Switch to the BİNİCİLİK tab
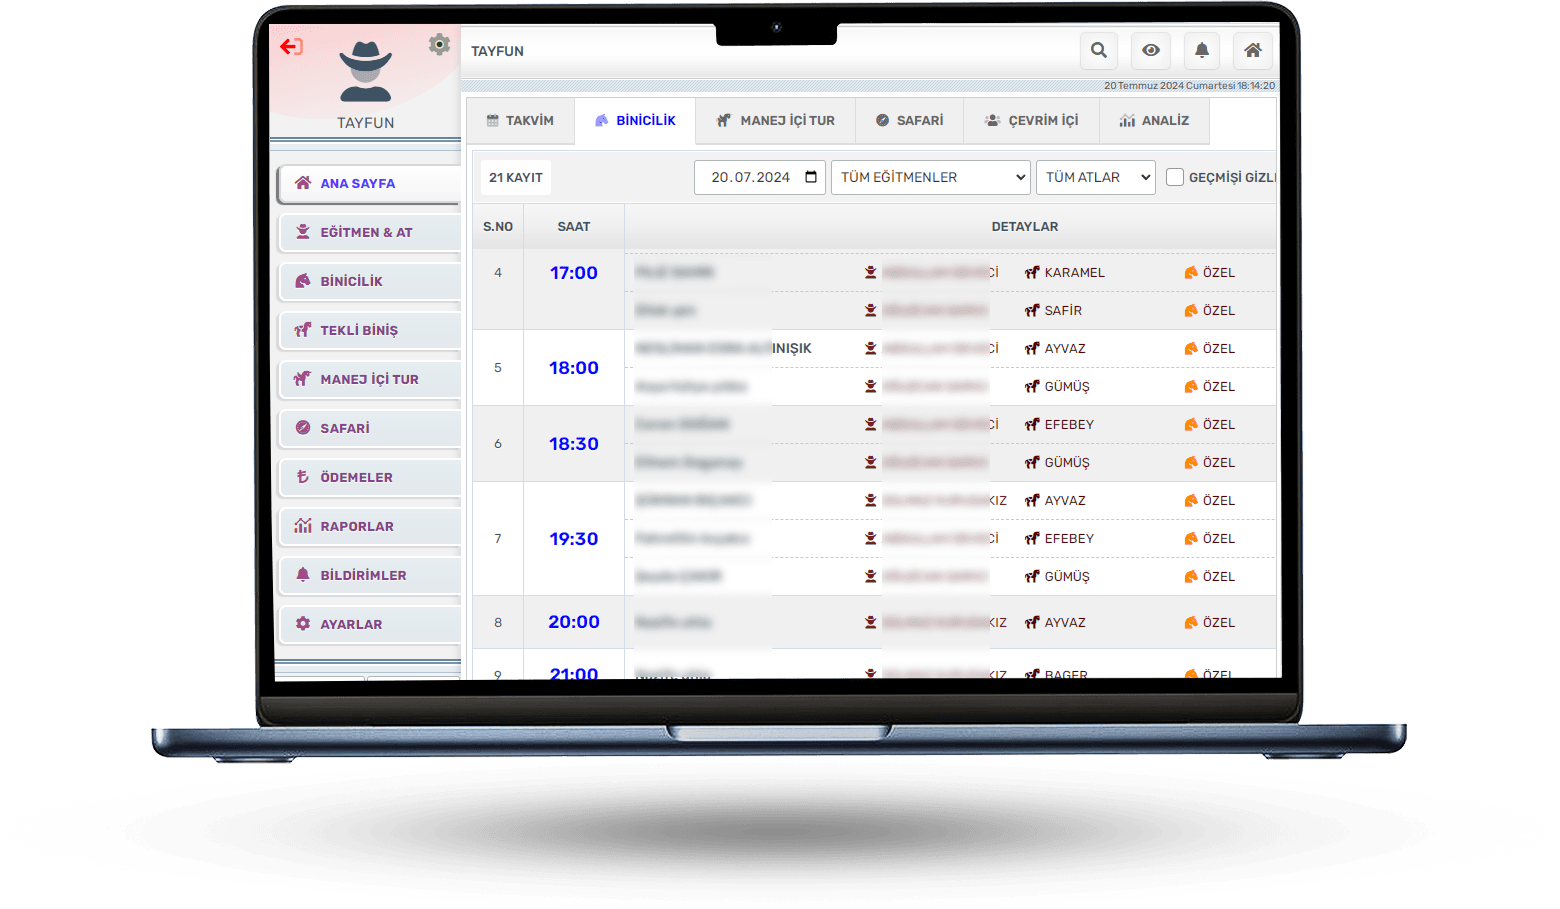 (x=635, y=121)
